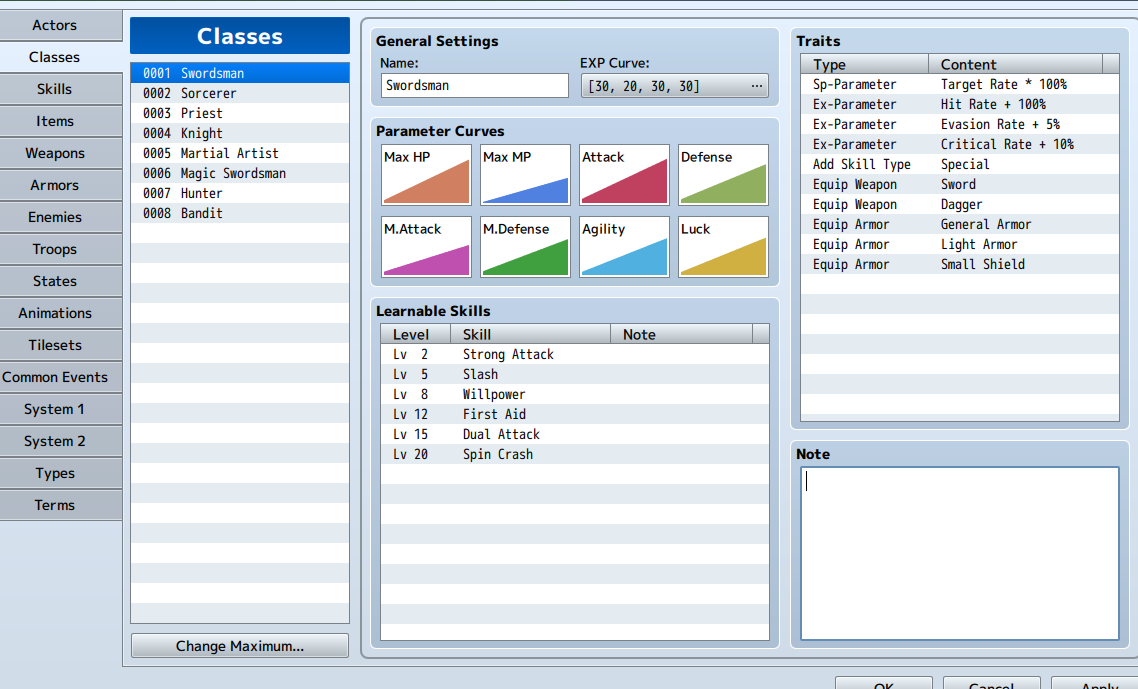The image size is (1138, 689).
Task: Select the Lv 8 Willpower skill row
Action: coord(575,394)
